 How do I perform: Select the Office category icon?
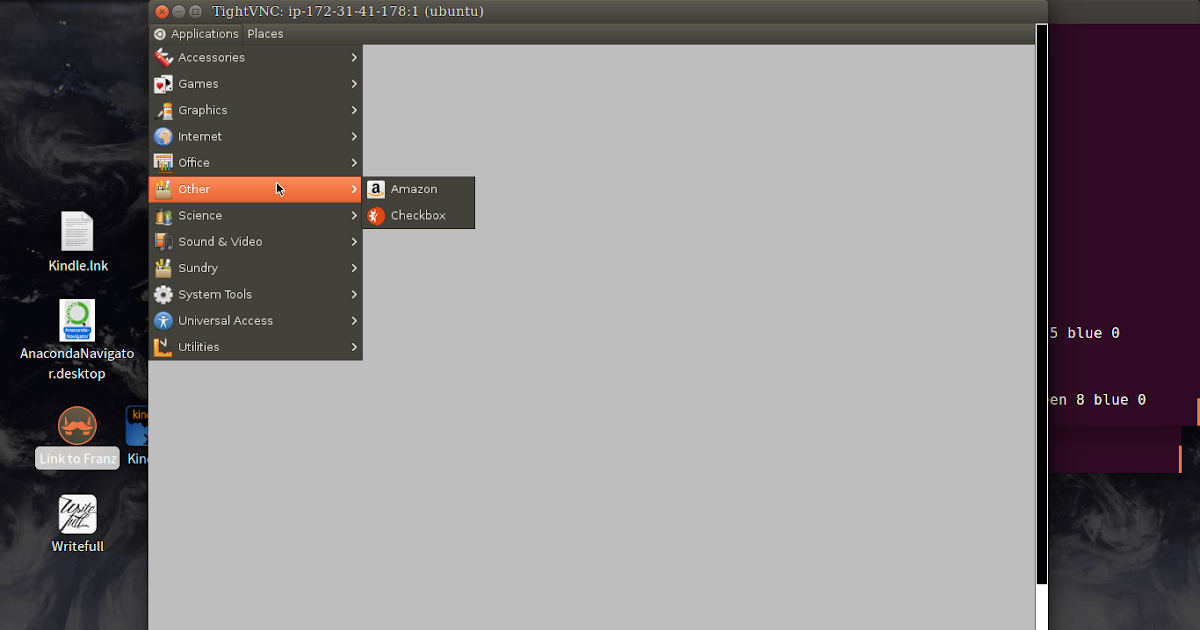[x=163, y=162]
